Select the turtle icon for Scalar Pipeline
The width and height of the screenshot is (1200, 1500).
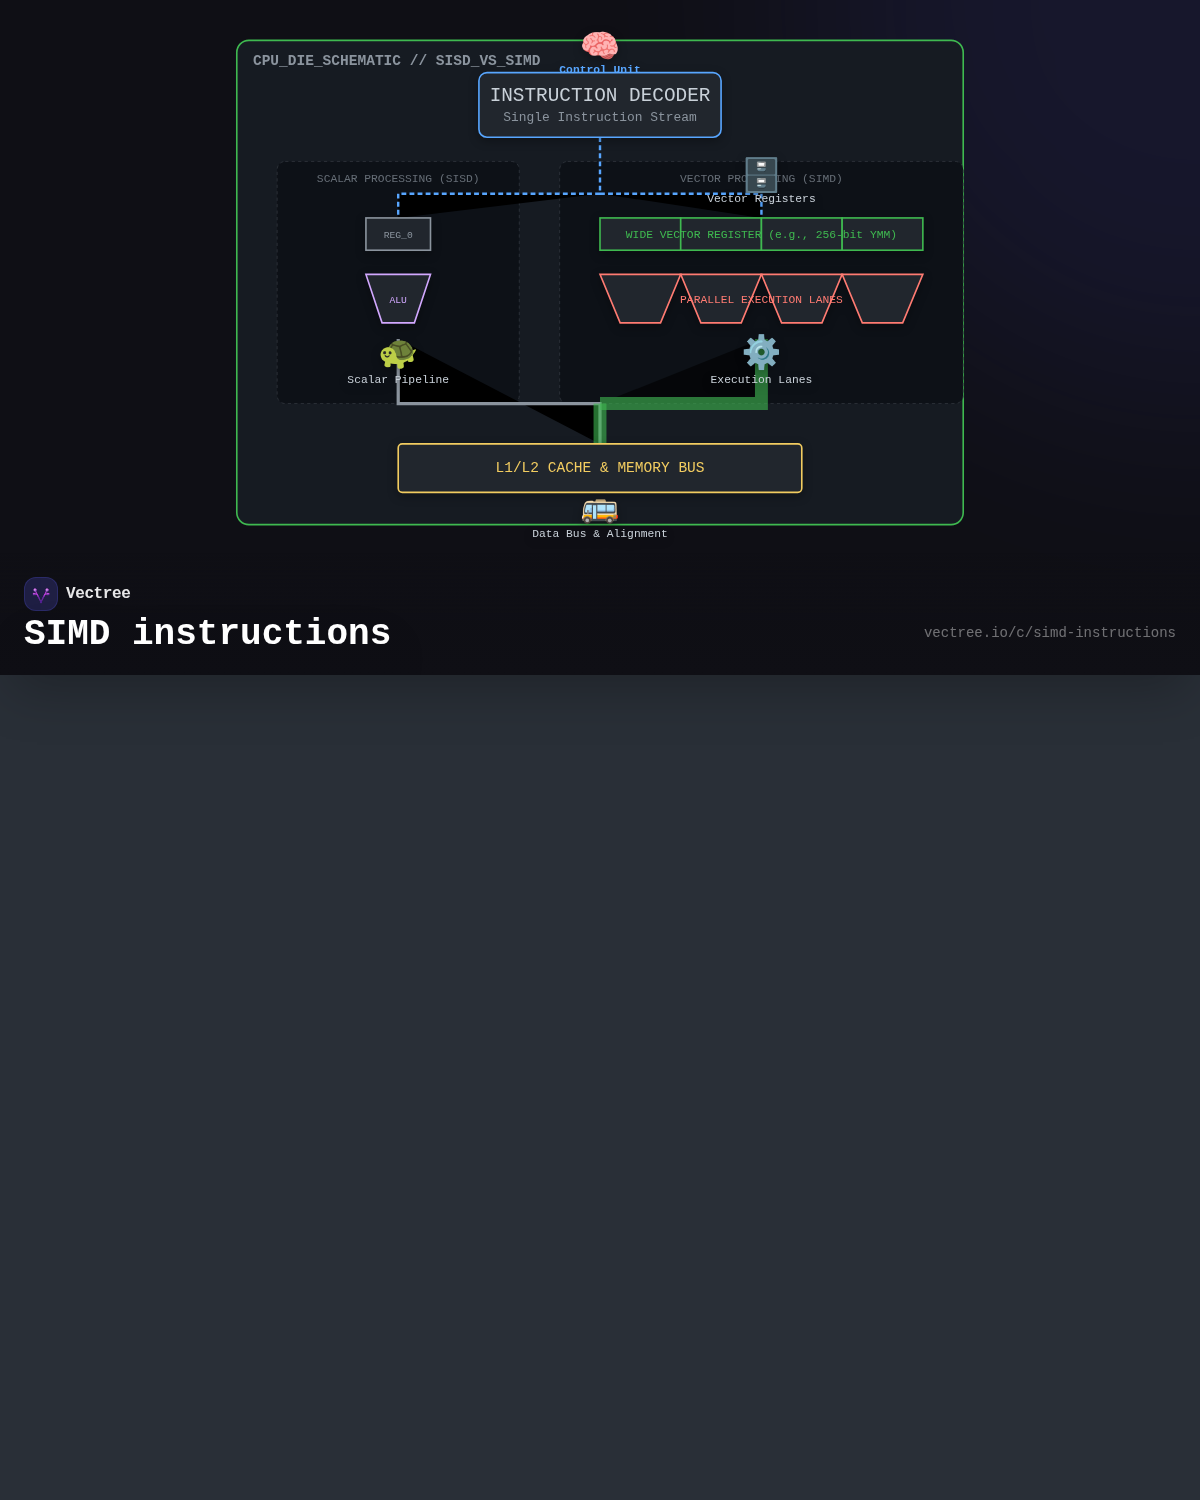(x=398, y=353)
